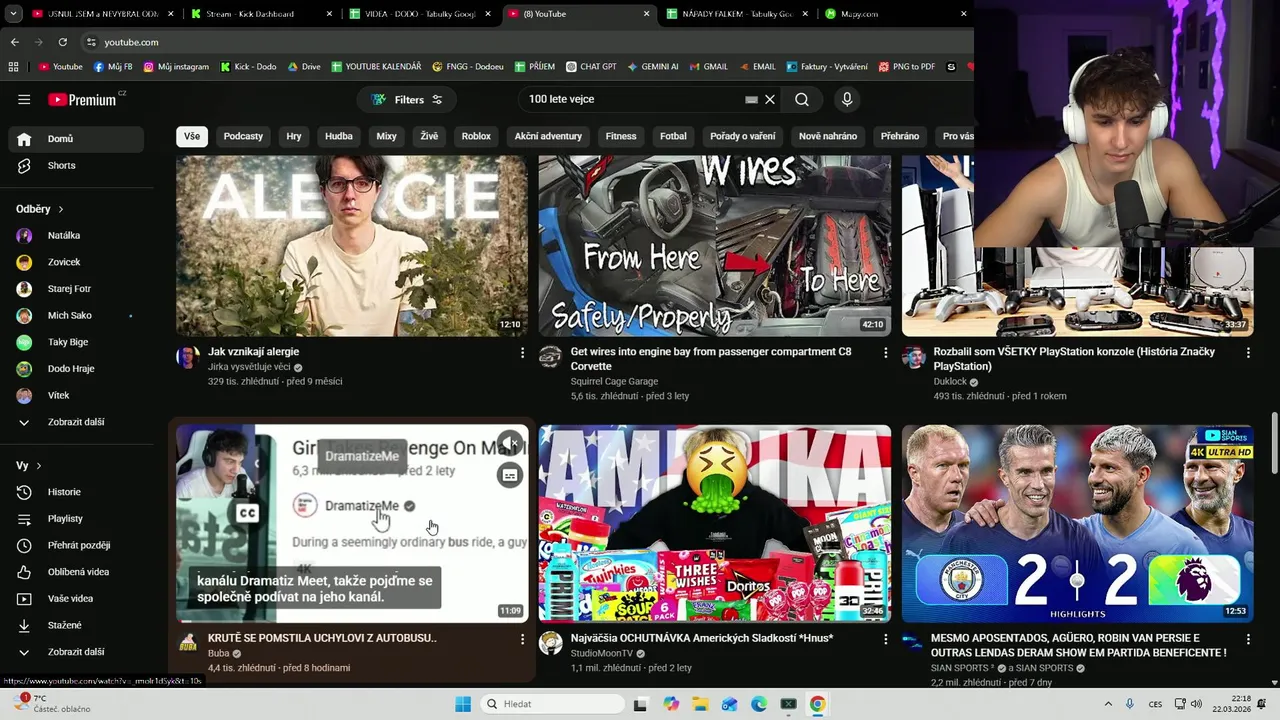This screenshot has width=1280, height=720.
Task: Expand the Vy section
Action: 29,466
